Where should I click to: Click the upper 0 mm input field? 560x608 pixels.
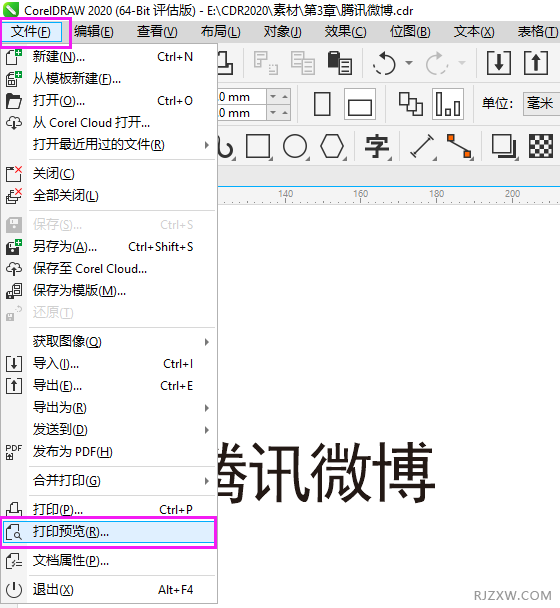(242, 97)
